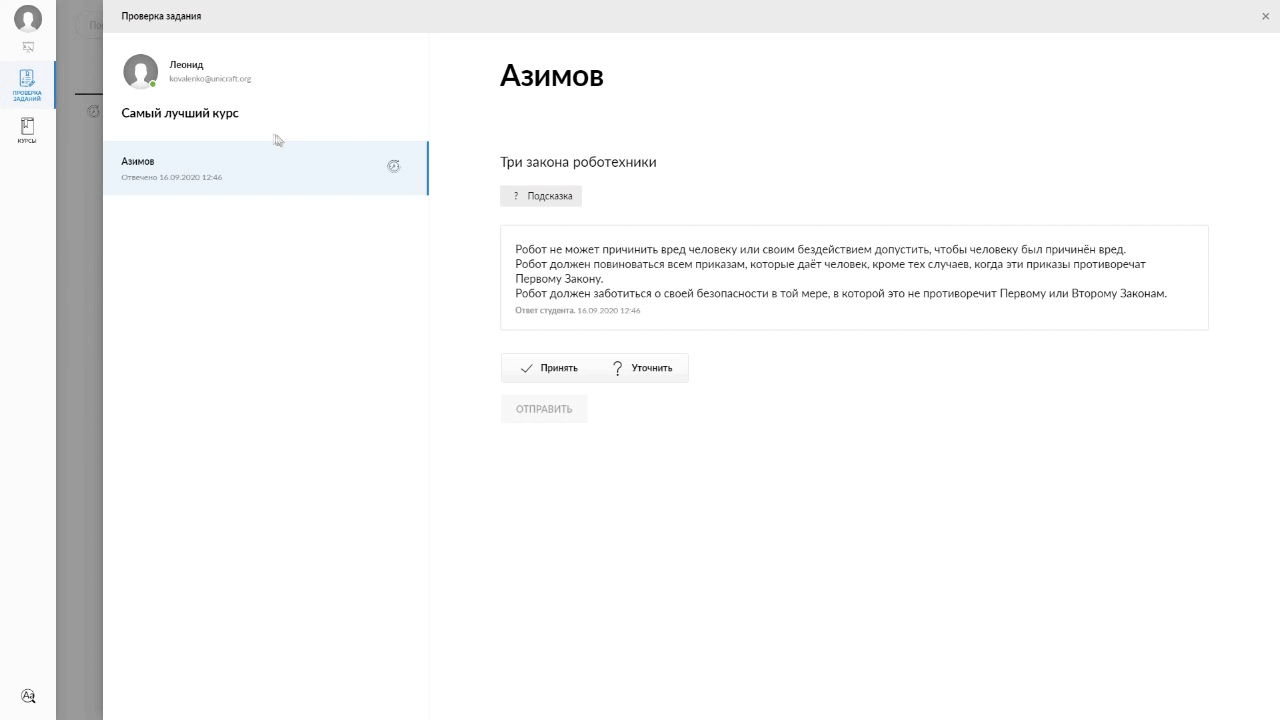
Task: Click the pending clock icon on Азимов row
Action: click(x=394, y=166)
